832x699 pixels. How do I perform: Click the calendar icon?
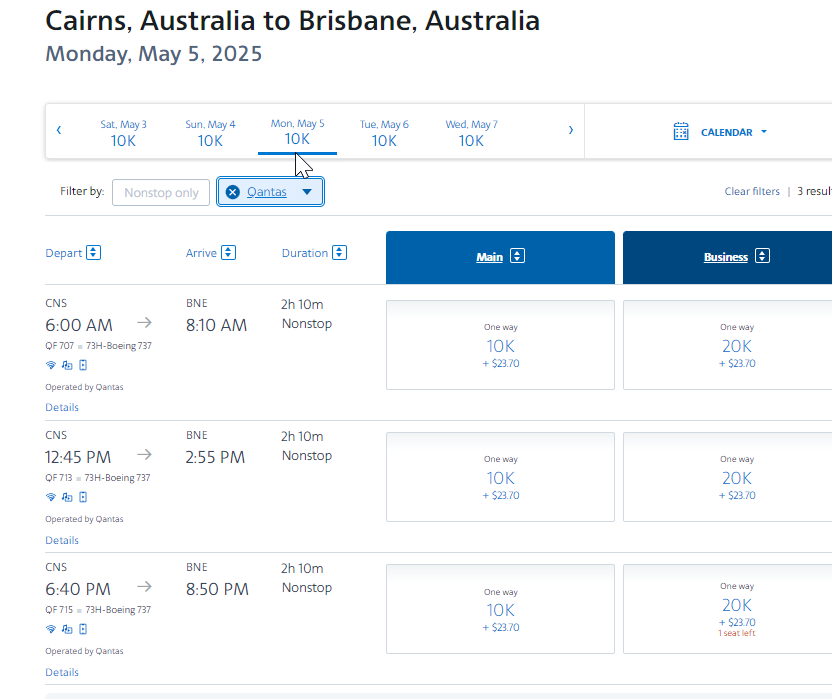[x=681, y=132]
